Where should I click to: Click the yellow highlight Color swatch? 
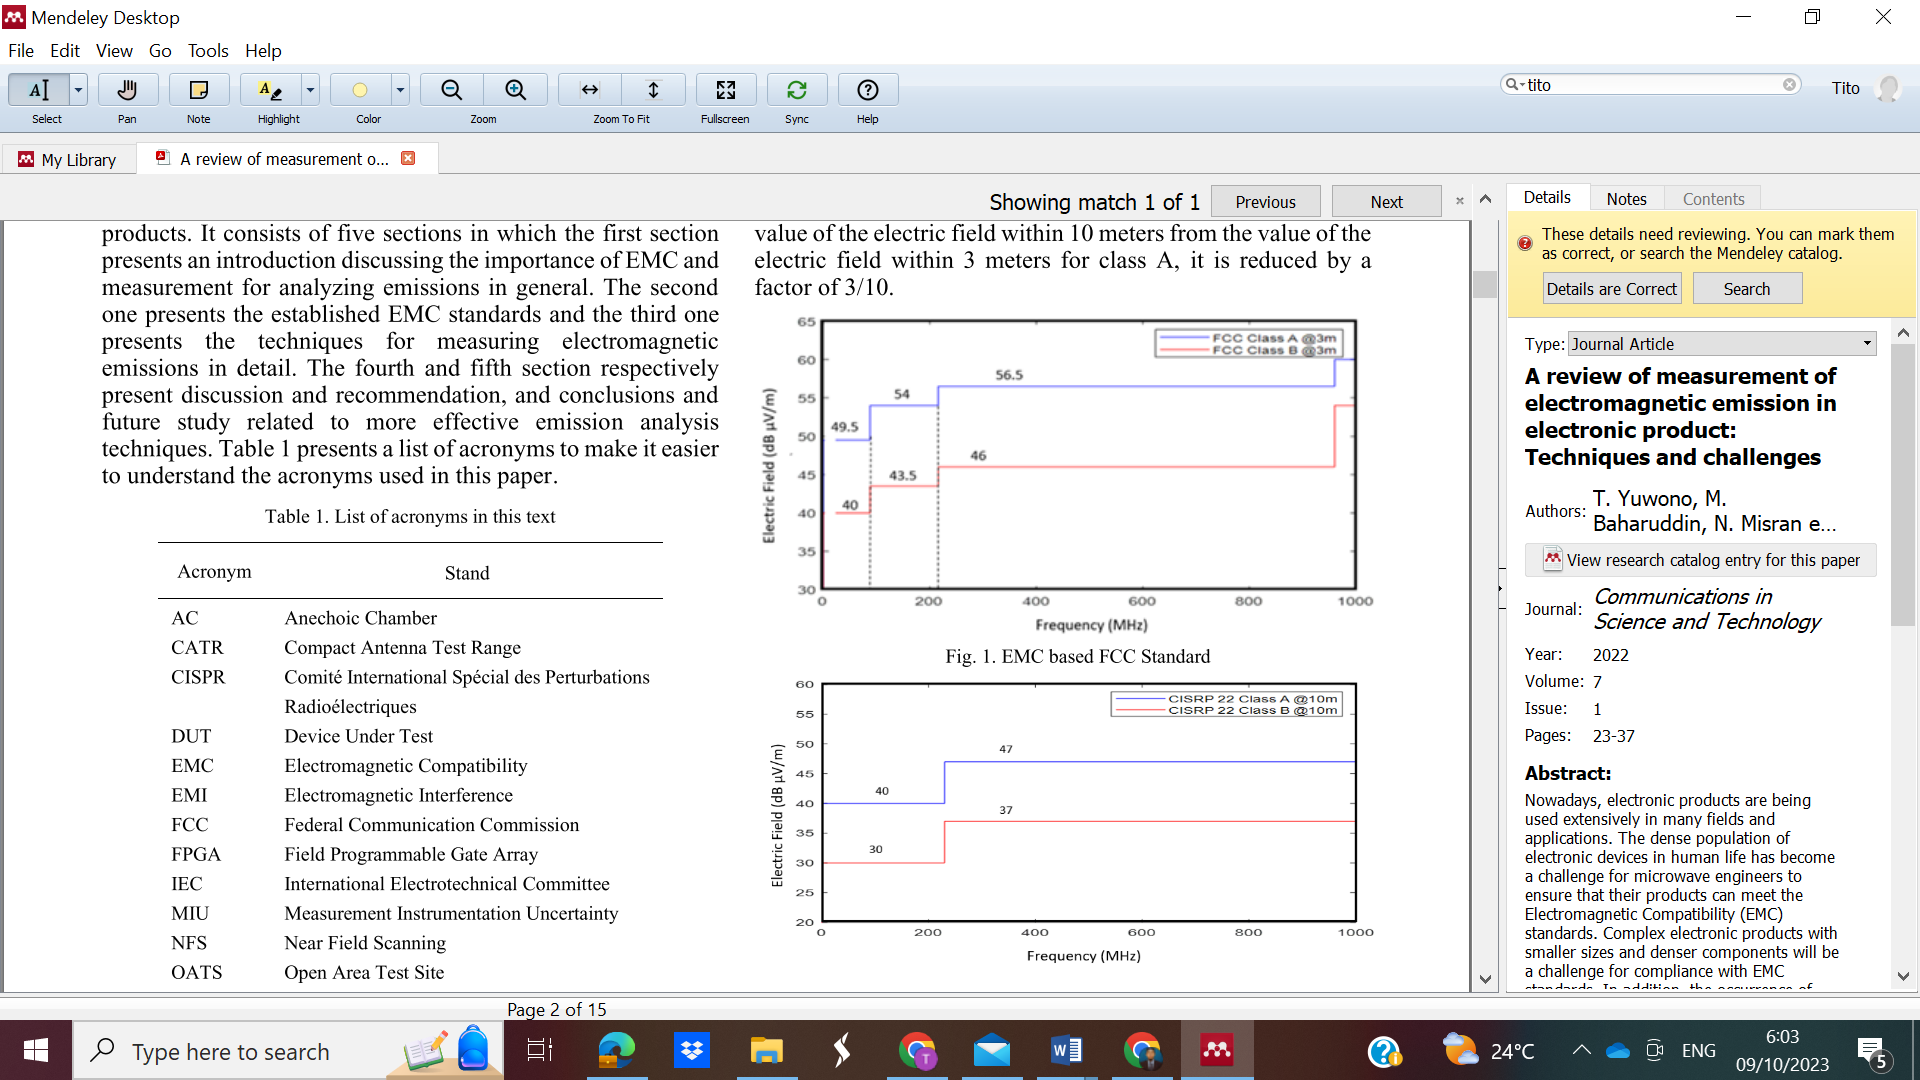click(x=360, y=90)
